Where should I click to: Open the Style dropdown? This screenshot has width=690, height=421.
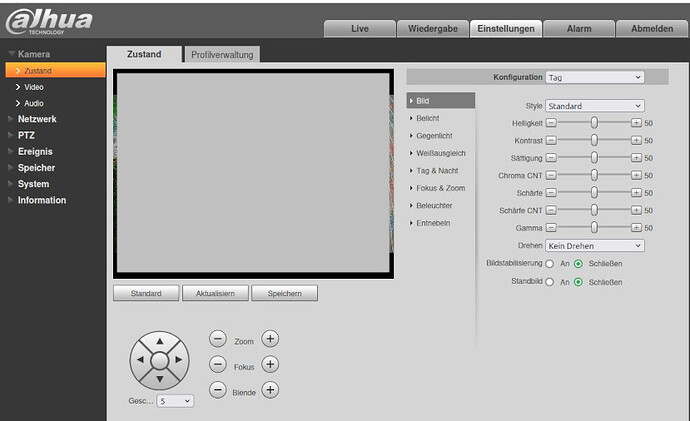pyautogui.click(x=595, y=105)
